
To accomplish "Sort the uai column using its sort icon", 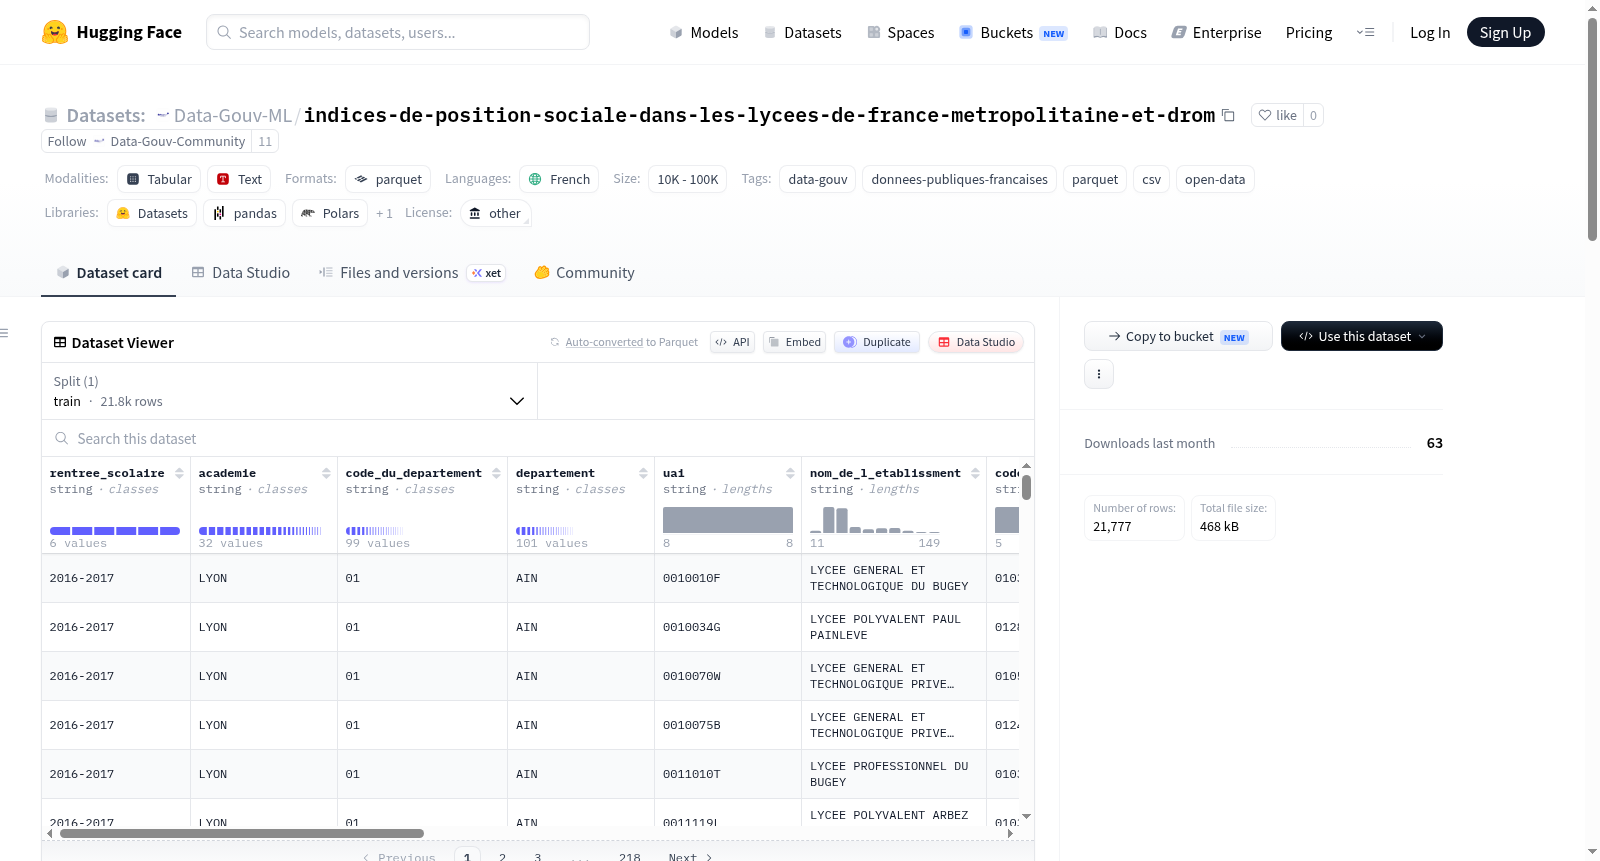I will coord(790,473).
